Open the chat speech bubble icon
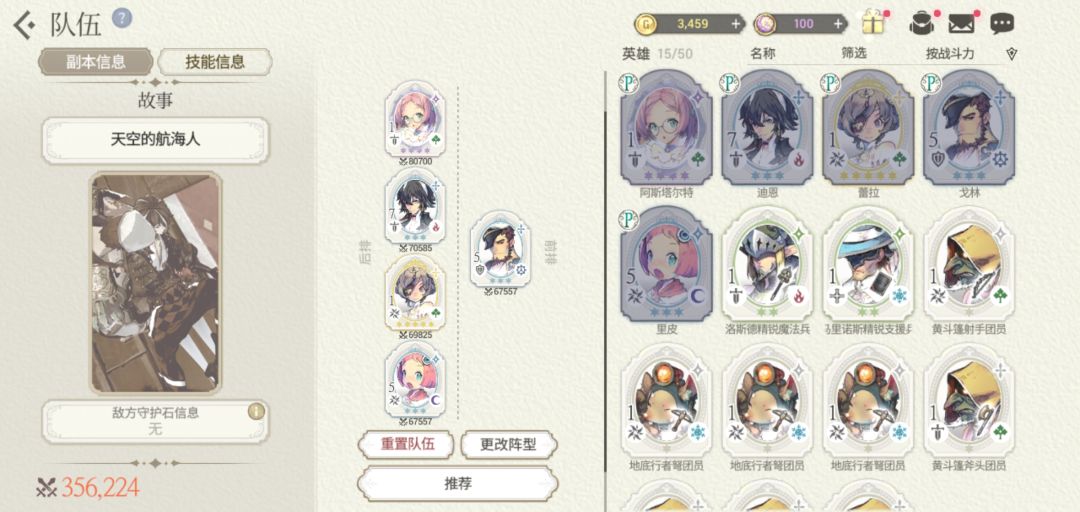Image resolution: width=1080 pixels, height=512 pixels. click(1002, 24)
